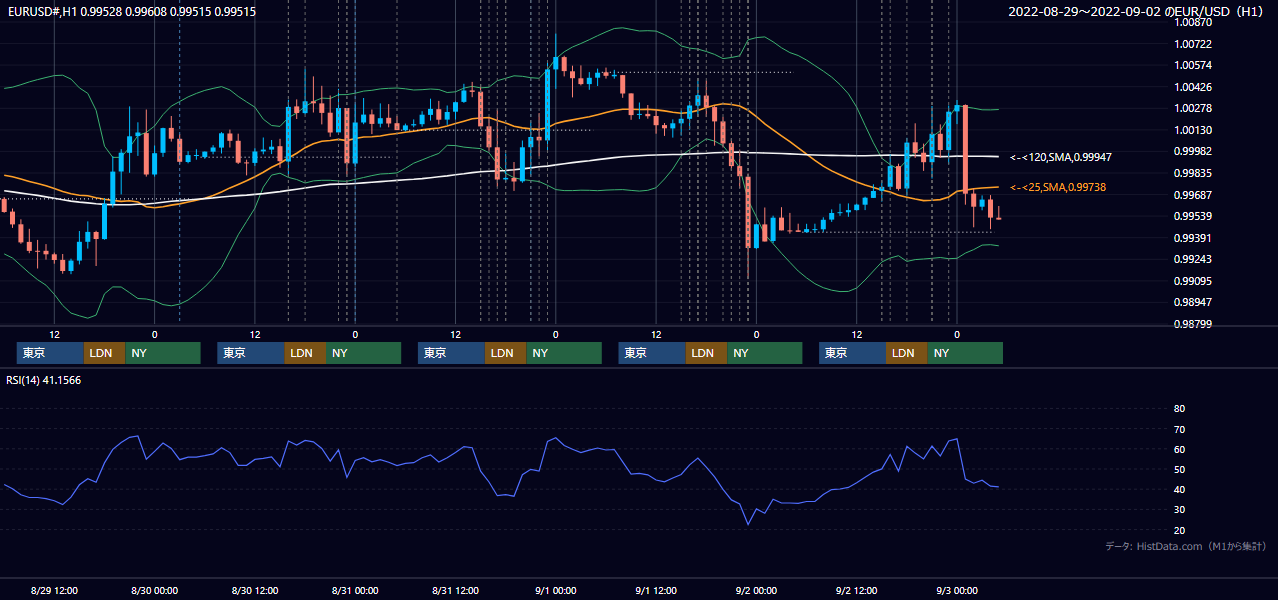Screen dimensions: 1278x600
Task: Click RSI scale level 40
Action: 1179,490
